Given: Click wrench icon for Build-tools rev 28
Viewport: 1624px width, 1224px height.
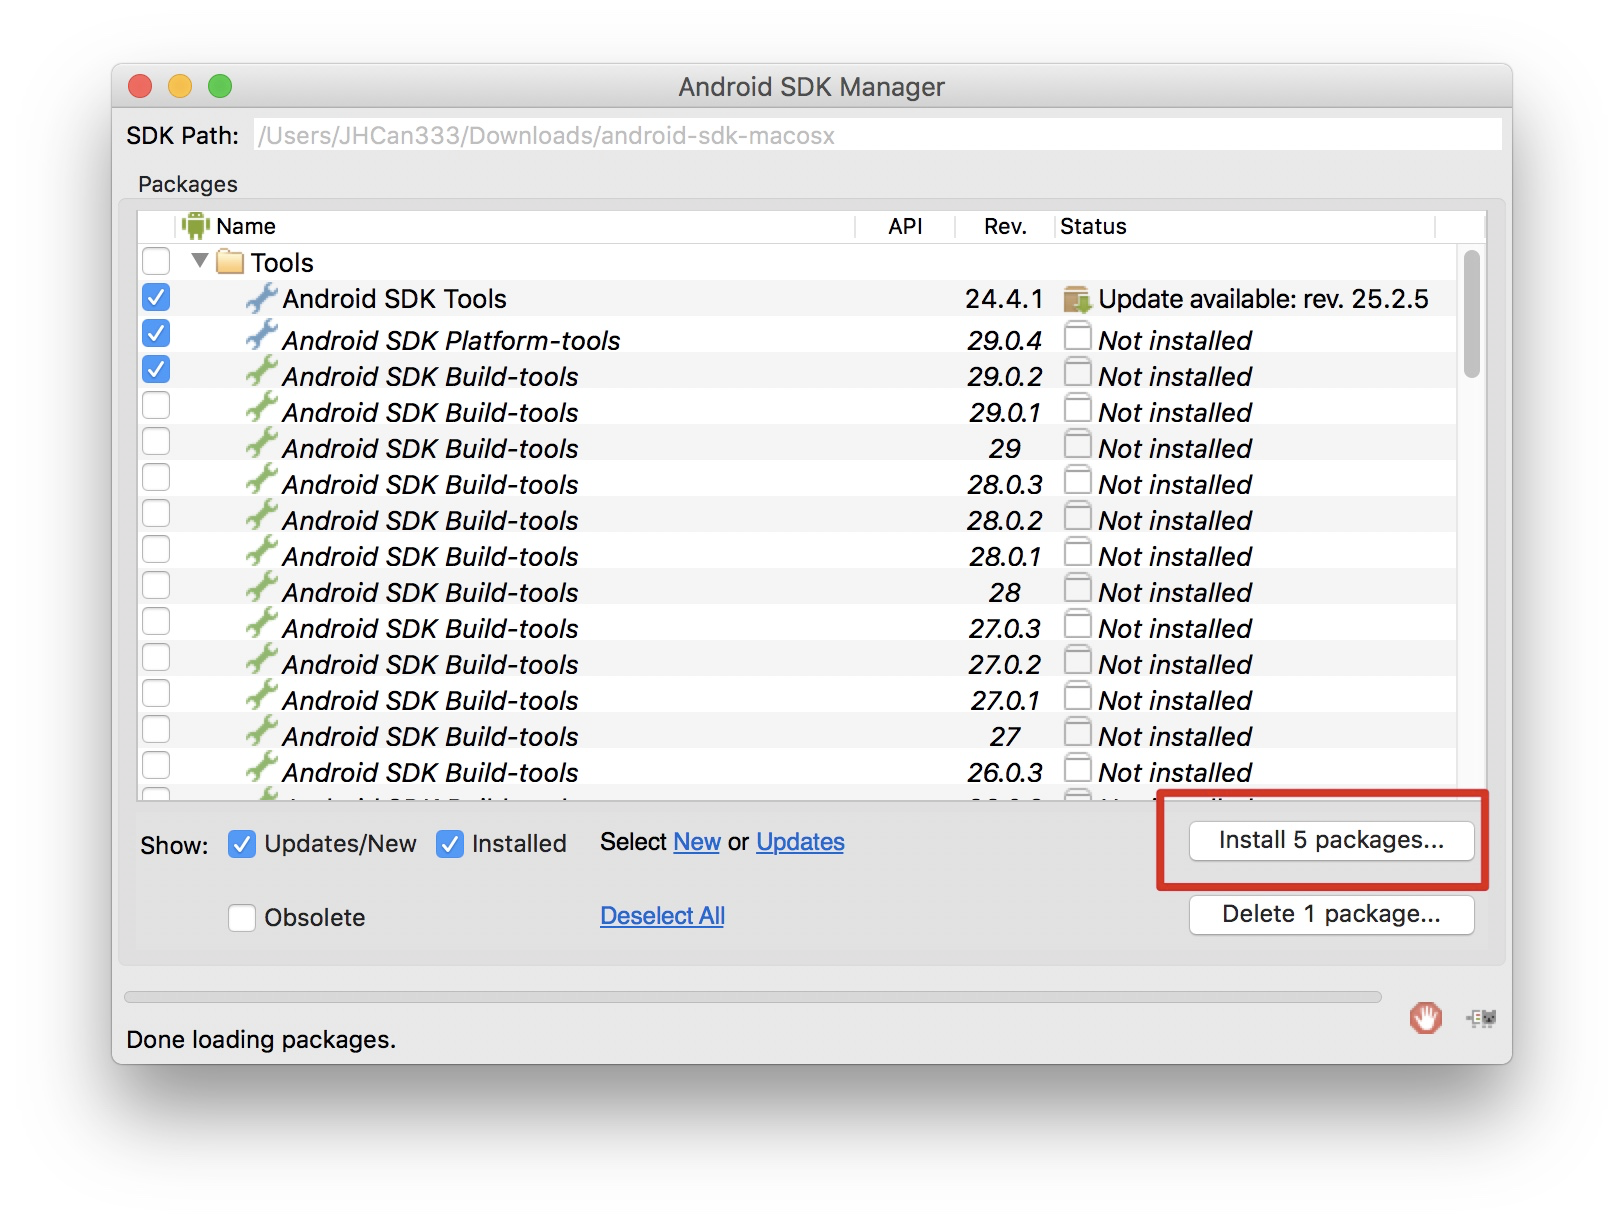Looking at the screenshot, I should pos(261,588).
